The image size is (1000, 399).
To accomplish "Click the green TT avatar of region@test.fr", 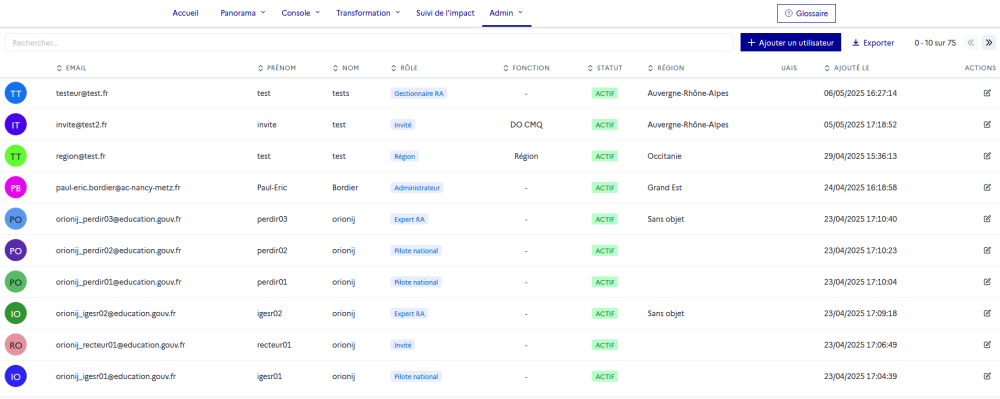I will click(x=15, y=156).
